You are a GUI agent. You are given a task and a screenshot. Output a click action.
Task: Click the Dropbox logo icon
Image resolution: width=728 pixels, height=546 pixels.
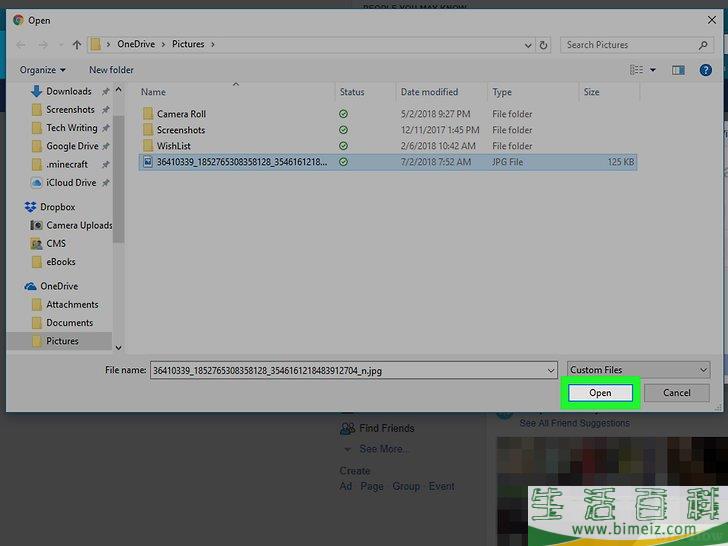click(x=30, y=207)
